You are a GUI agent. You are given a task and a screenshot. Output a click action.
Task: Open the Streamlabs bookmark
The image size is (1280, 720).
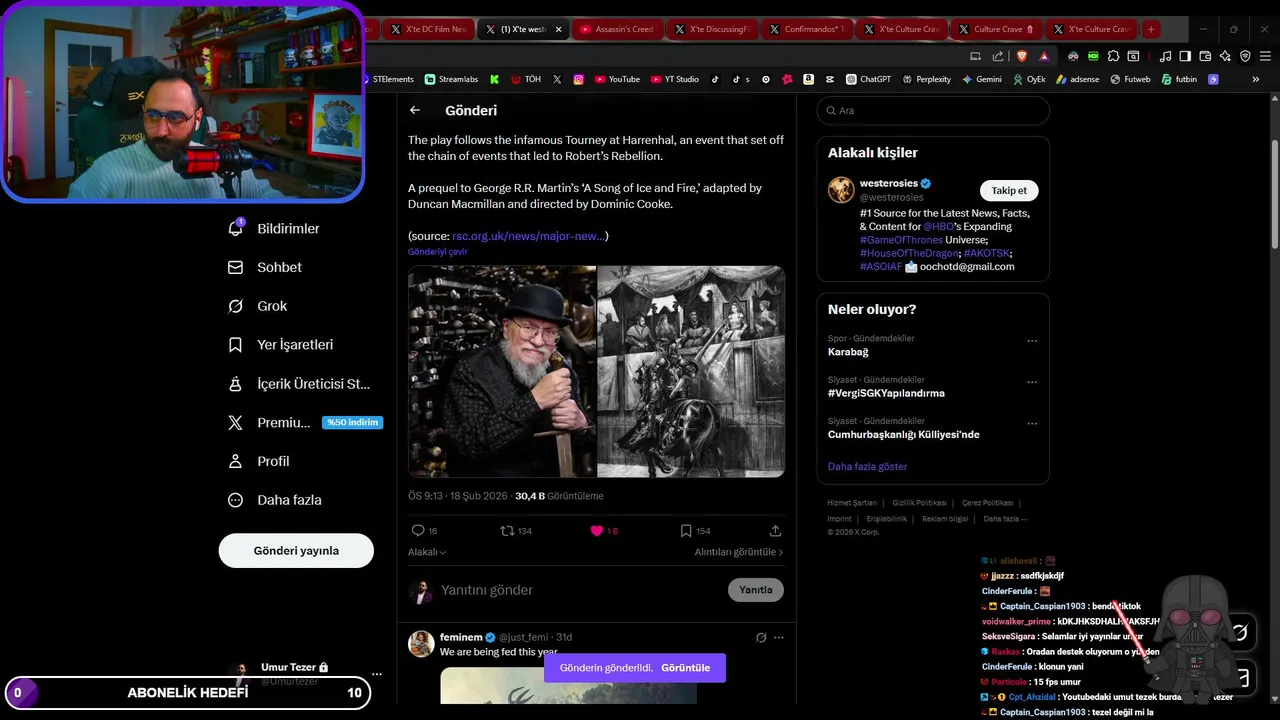coord(451,79)
